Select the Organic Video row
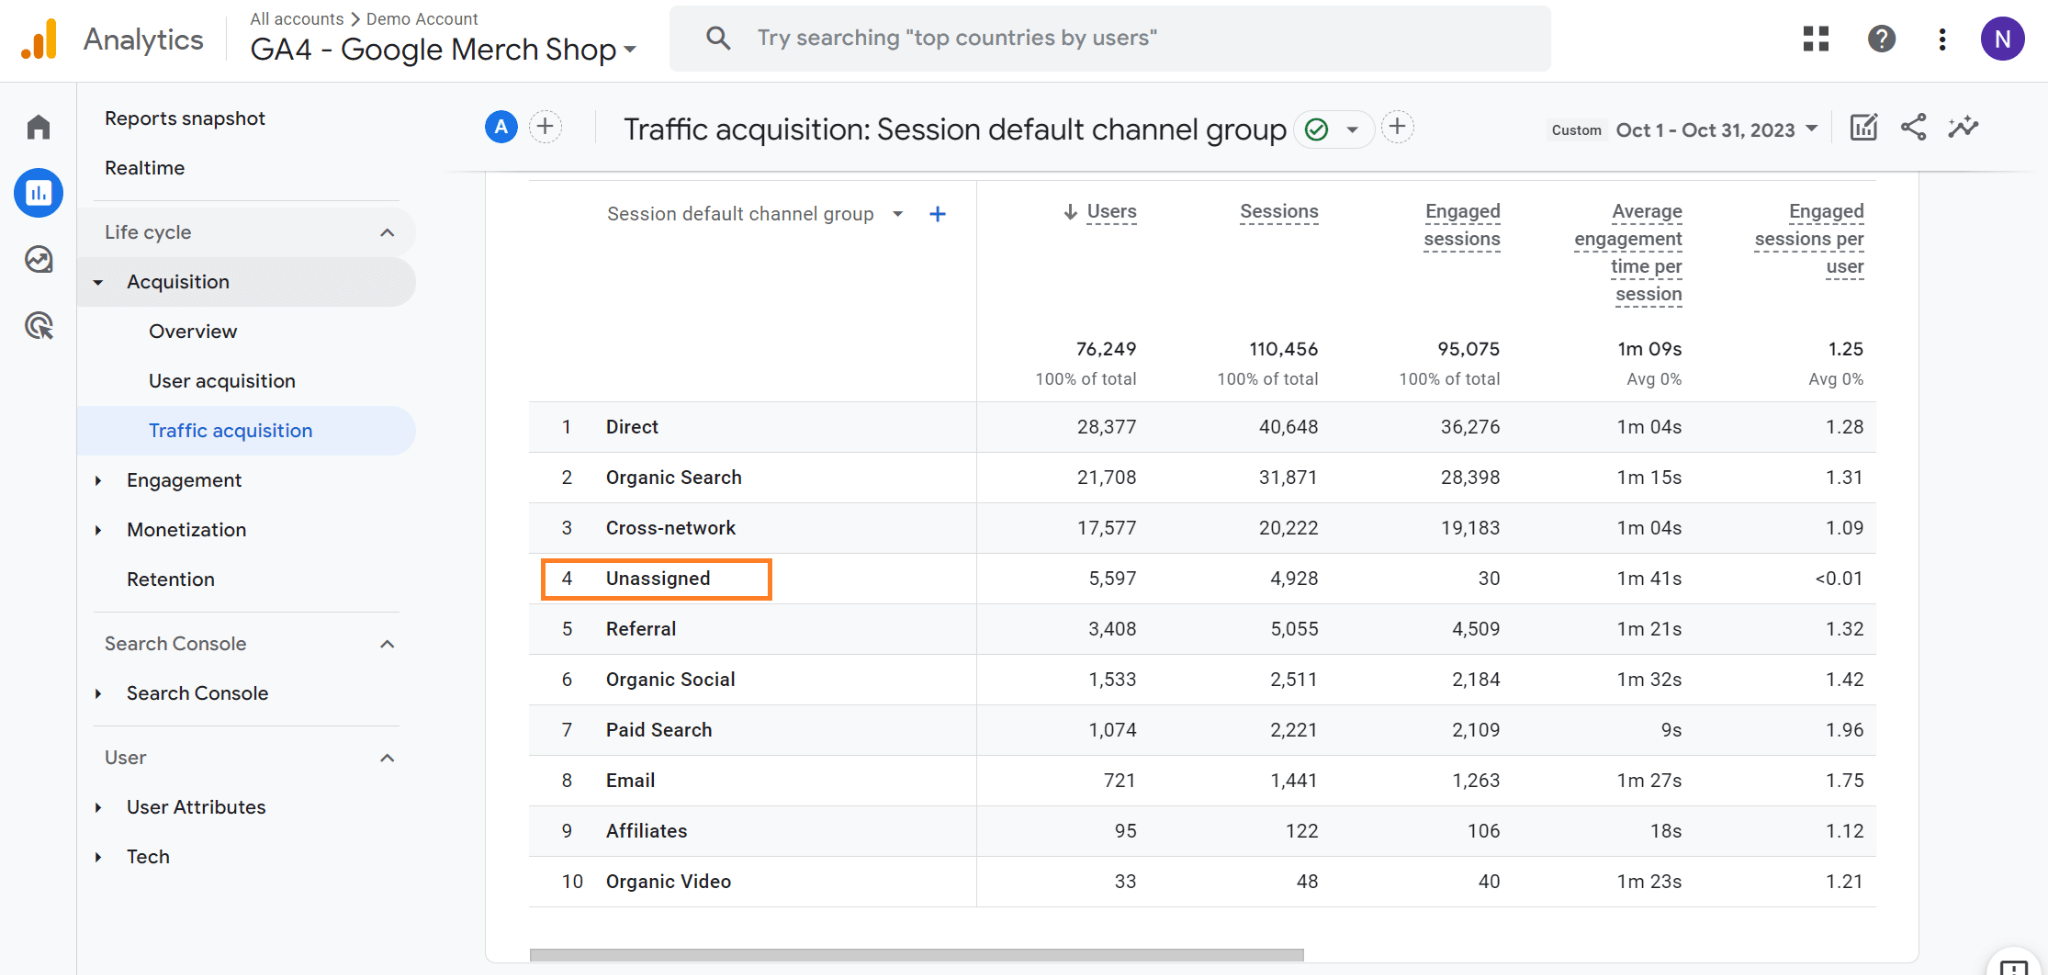 [1202, 882]
